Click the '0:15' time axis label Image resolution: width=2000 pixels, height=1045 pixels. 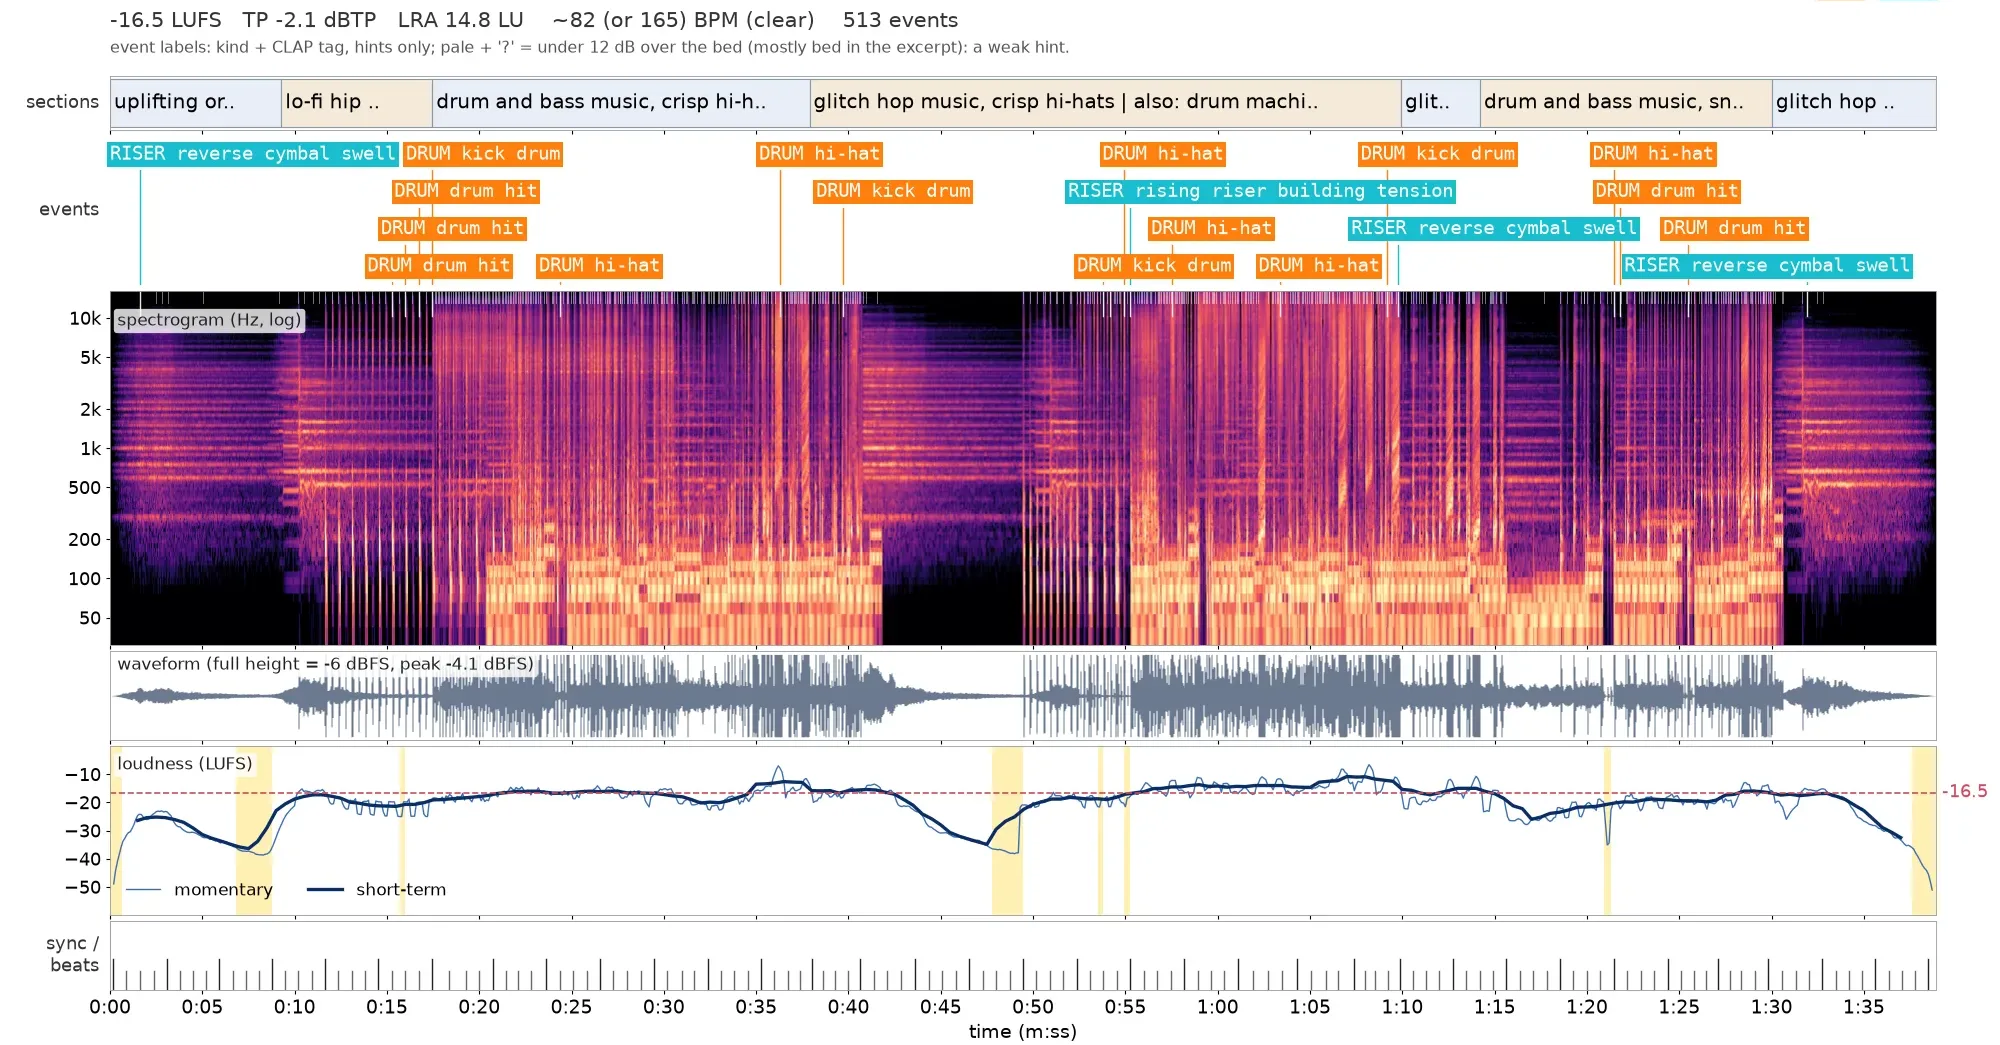point(387,1007)
